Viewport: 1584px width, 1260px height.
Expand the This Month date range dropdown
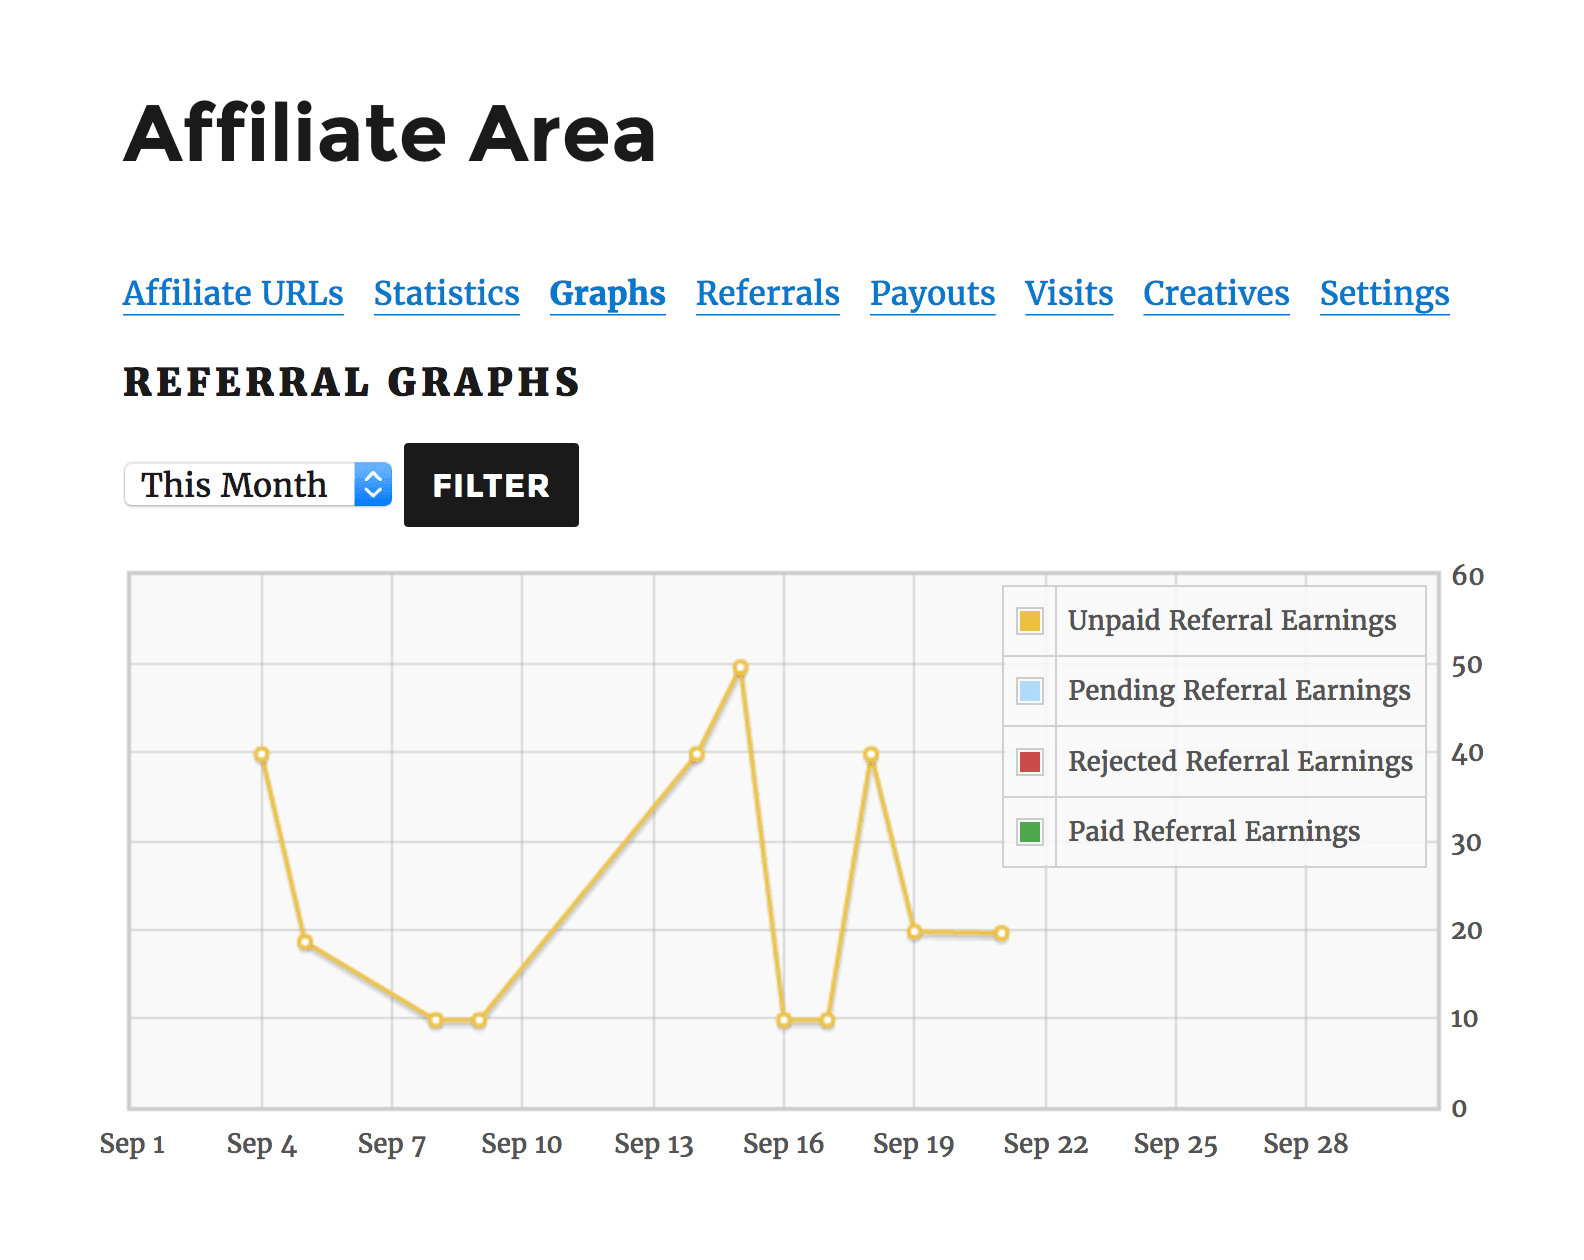click(x=240, y=485)
